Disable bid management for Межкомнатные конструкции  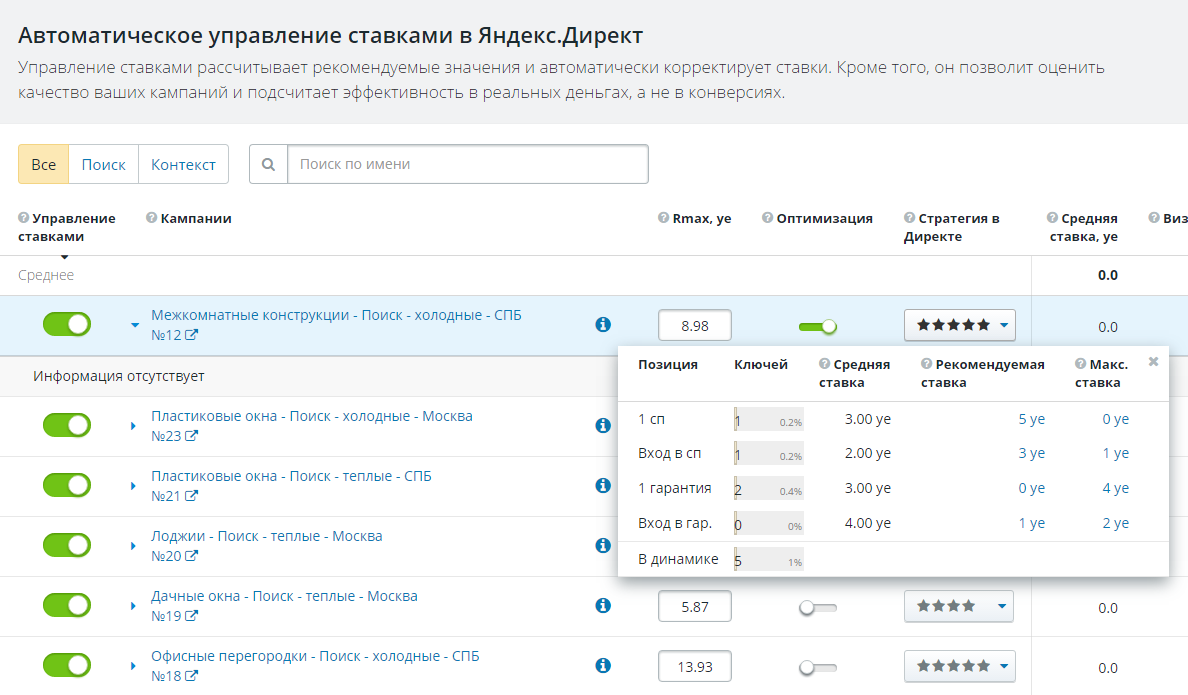67,324
